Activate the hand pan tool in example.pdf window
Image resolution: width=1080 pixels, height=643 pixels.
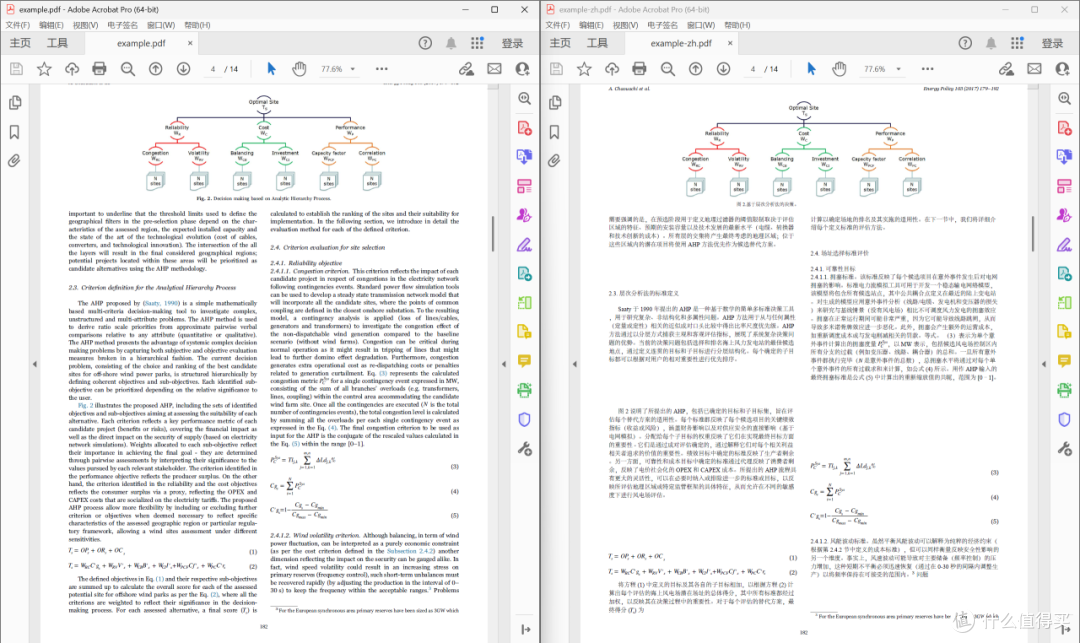coord(299,69)
